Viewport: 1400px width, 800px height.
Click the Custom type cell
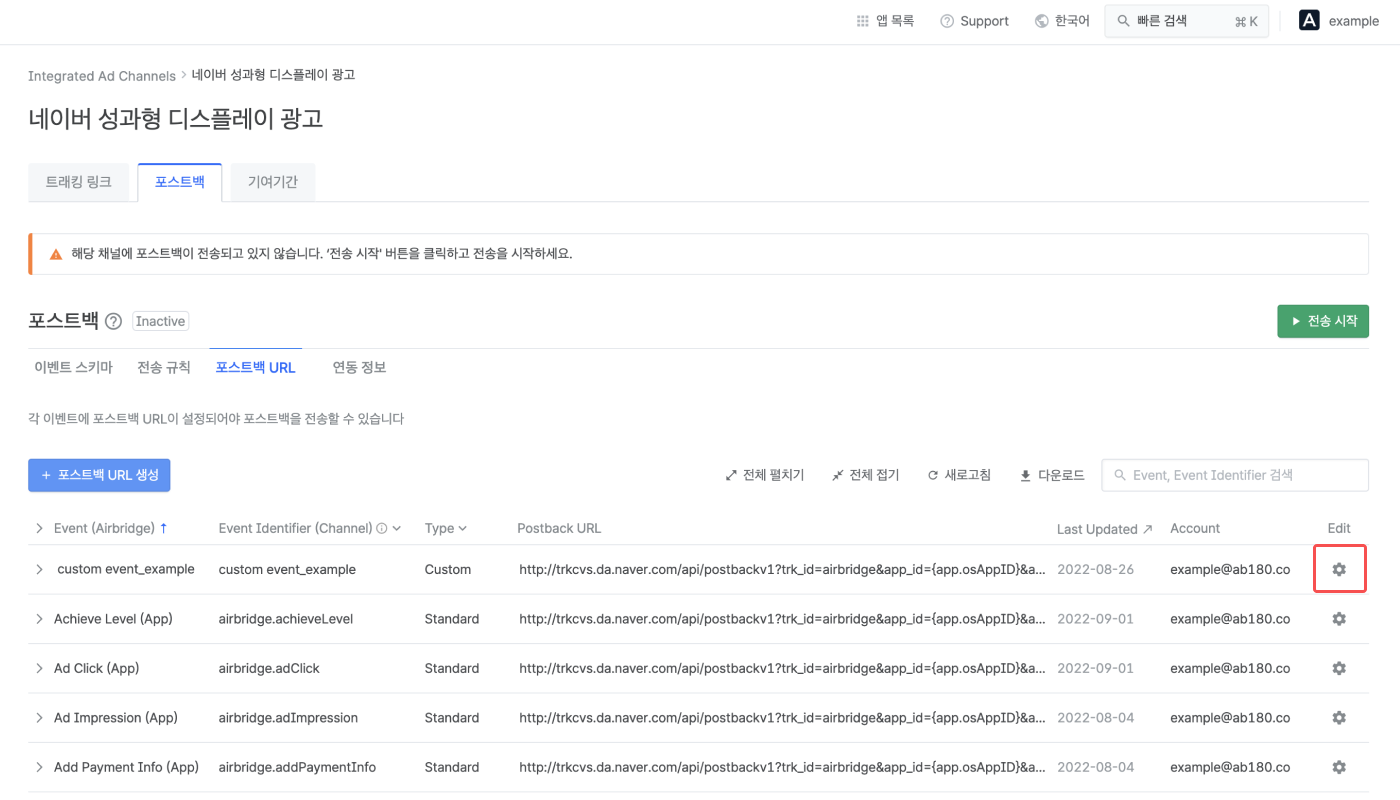pos(448,569)
